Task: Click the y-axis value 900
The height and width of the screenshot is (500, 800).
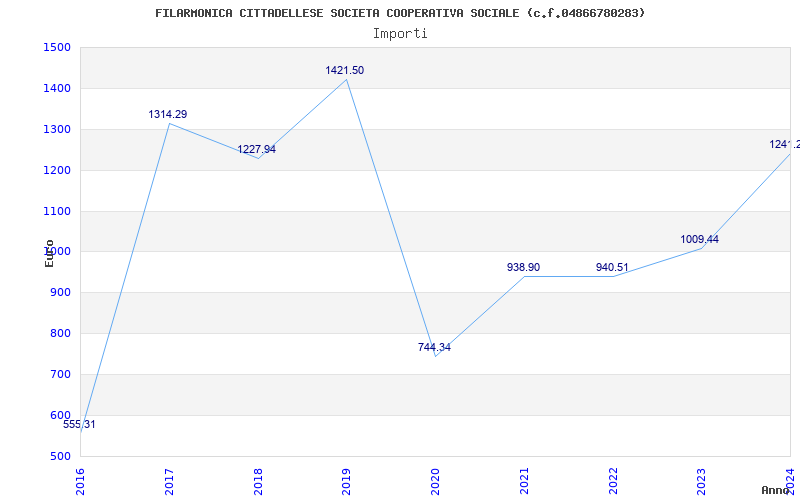Action: click(60, 293)
